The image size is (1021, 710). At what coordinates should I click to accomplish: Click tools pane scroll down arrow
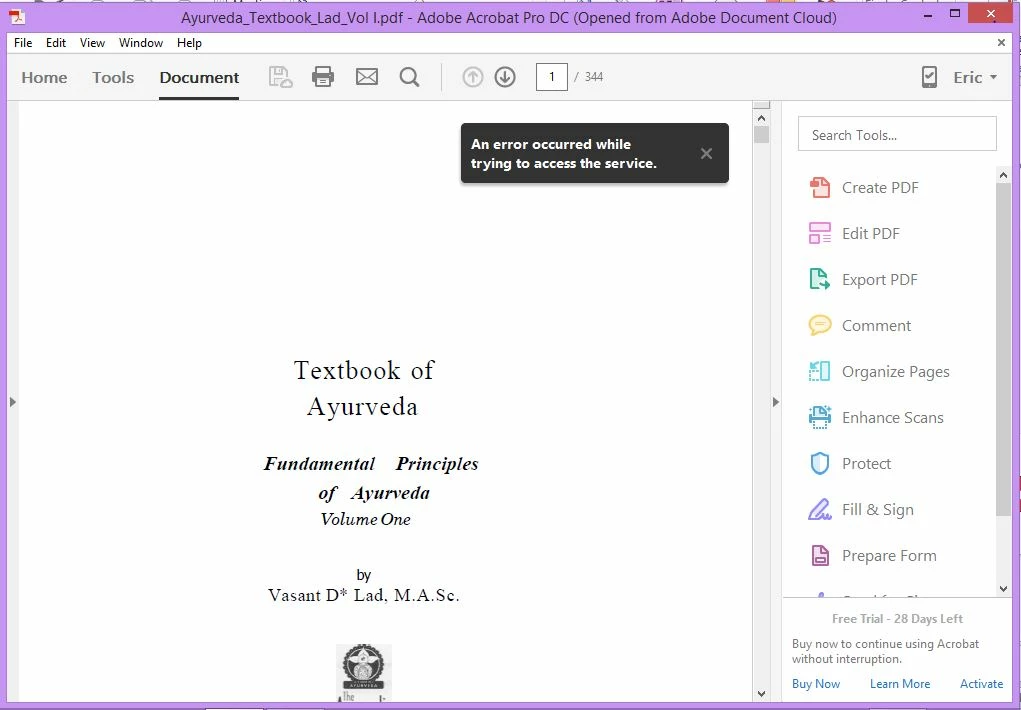point(1003,588)
